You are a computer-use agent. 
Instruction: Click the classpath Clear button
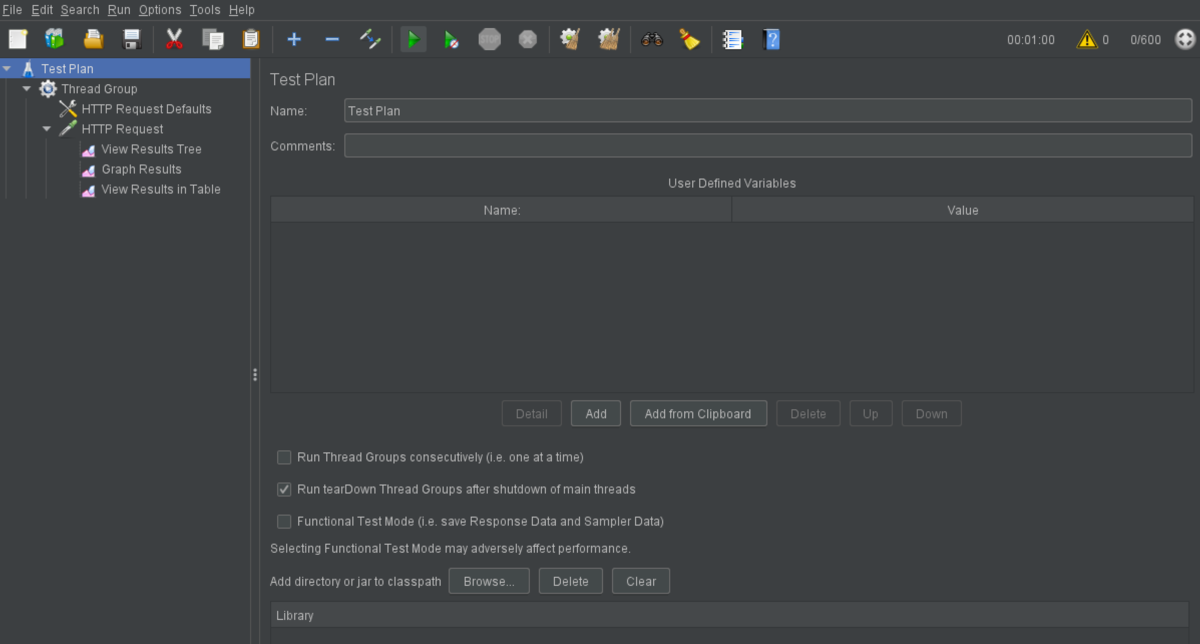pos(641,581)
